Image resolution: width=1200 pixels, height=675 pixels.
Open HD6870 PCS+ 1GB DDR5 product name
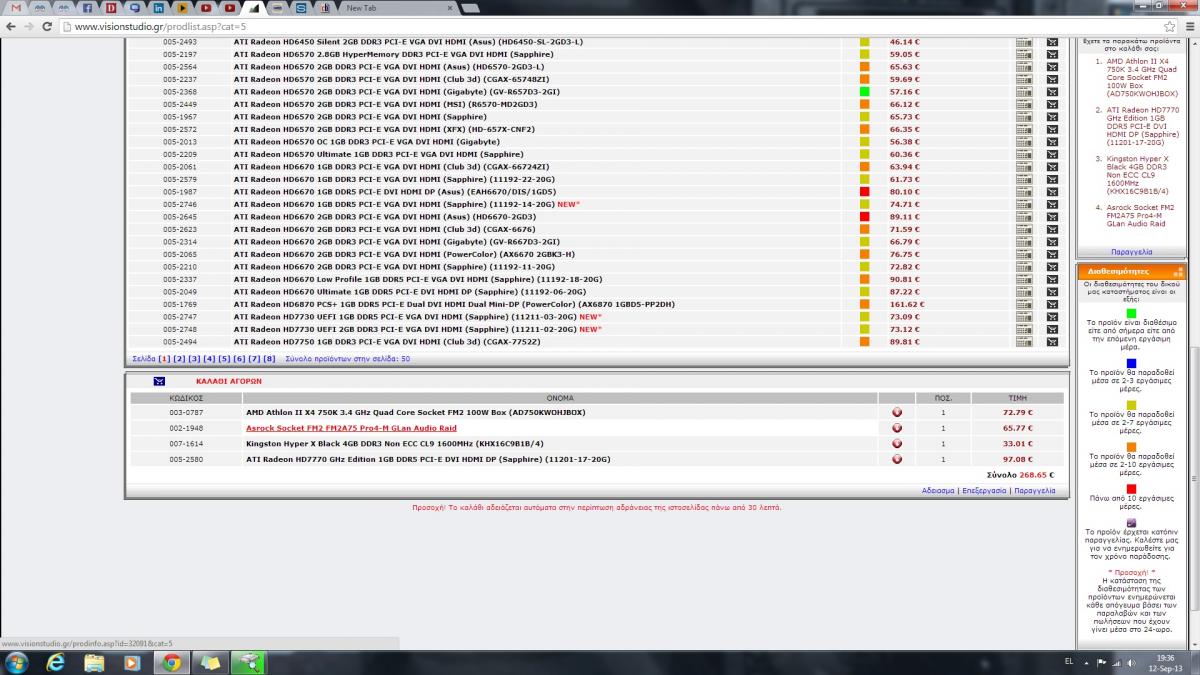point(454,304)
